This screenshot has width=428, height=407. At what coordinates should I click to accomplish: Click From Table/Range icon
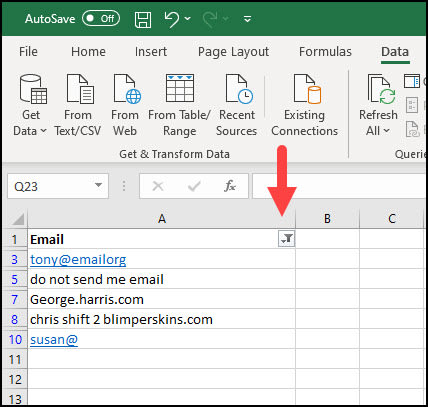click(180, 88)
